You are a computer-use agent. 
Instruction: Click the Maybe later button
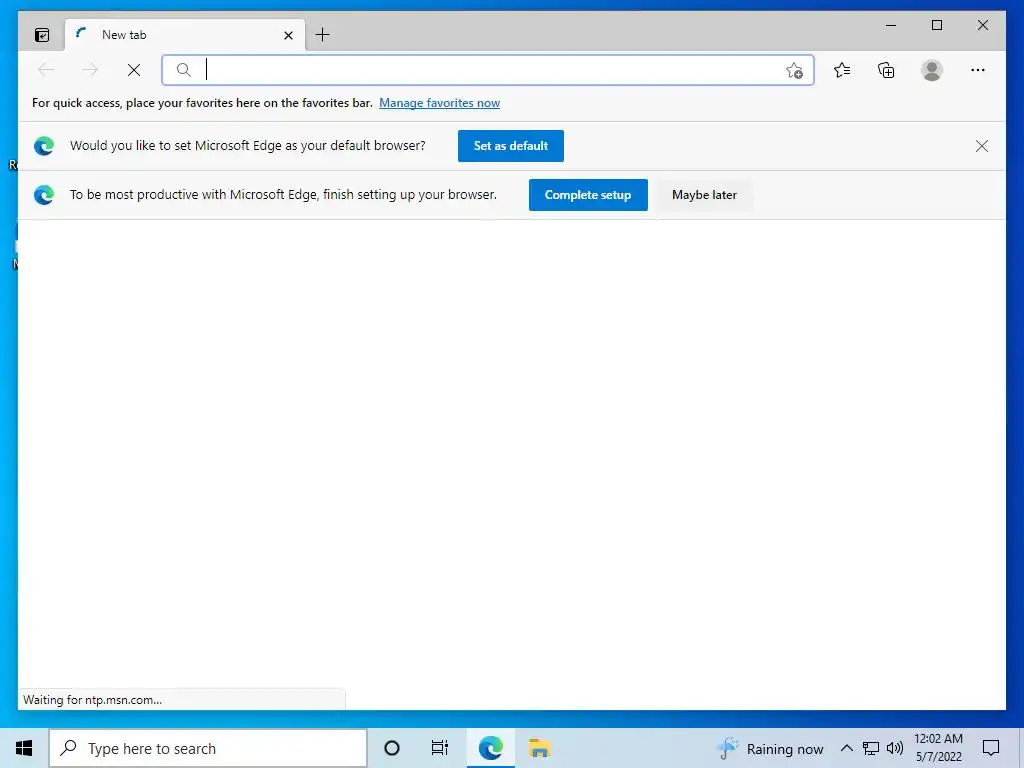(704, 195)
